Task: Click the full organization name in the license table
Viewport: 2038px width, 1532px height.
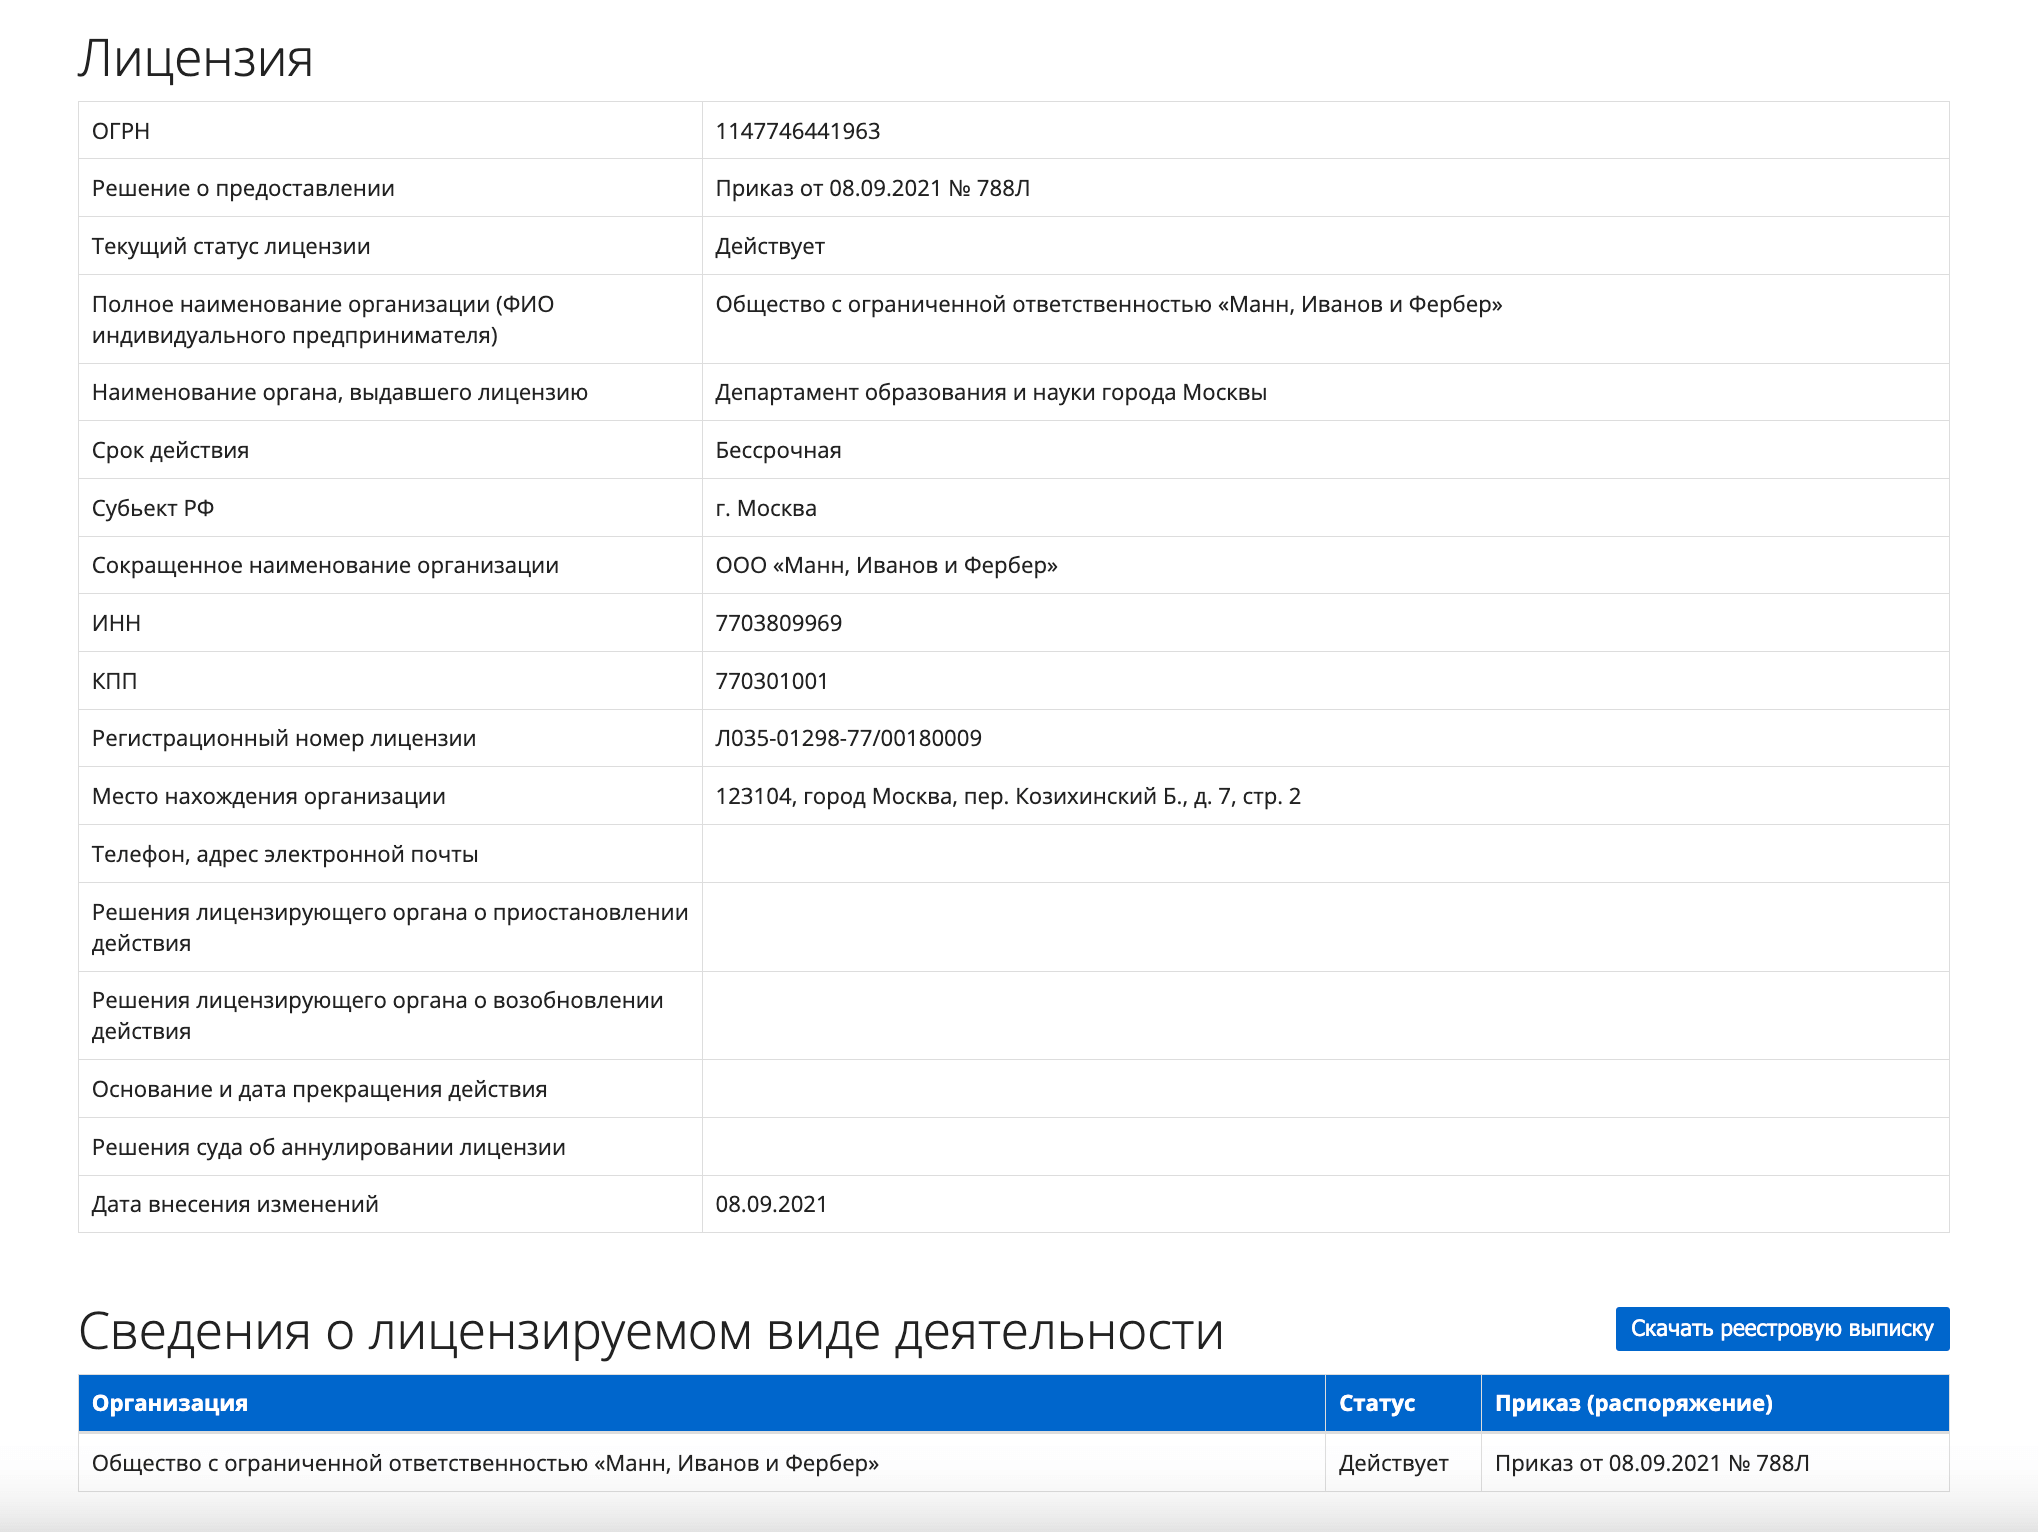Action: coord(1109,304)
